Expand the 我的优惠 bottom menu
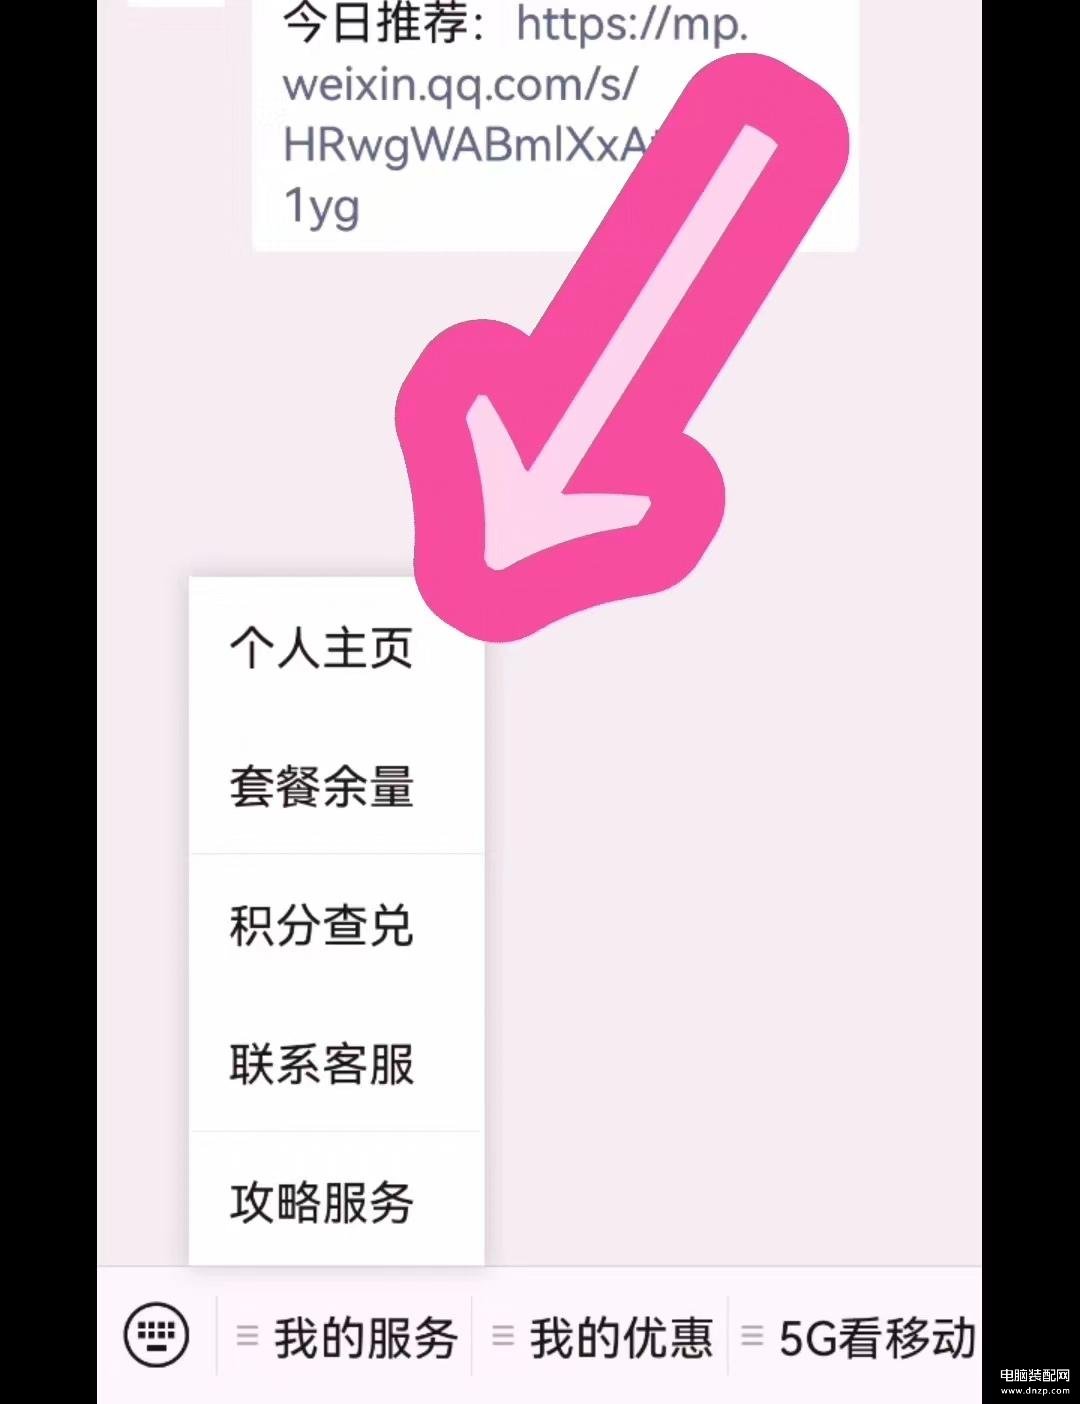The width and height of the screenshot is (1080, 1404). [x=601, y=1335]
